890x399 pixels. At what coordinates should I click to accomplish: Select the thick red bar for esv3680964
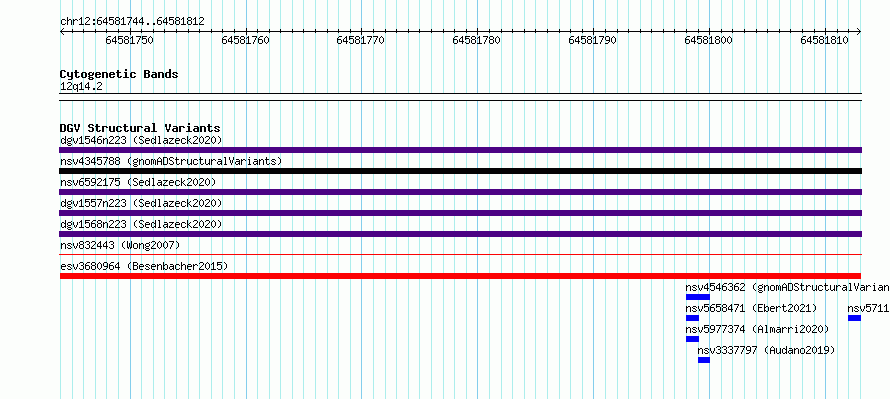pyautogui.click(x=460, y=276)
